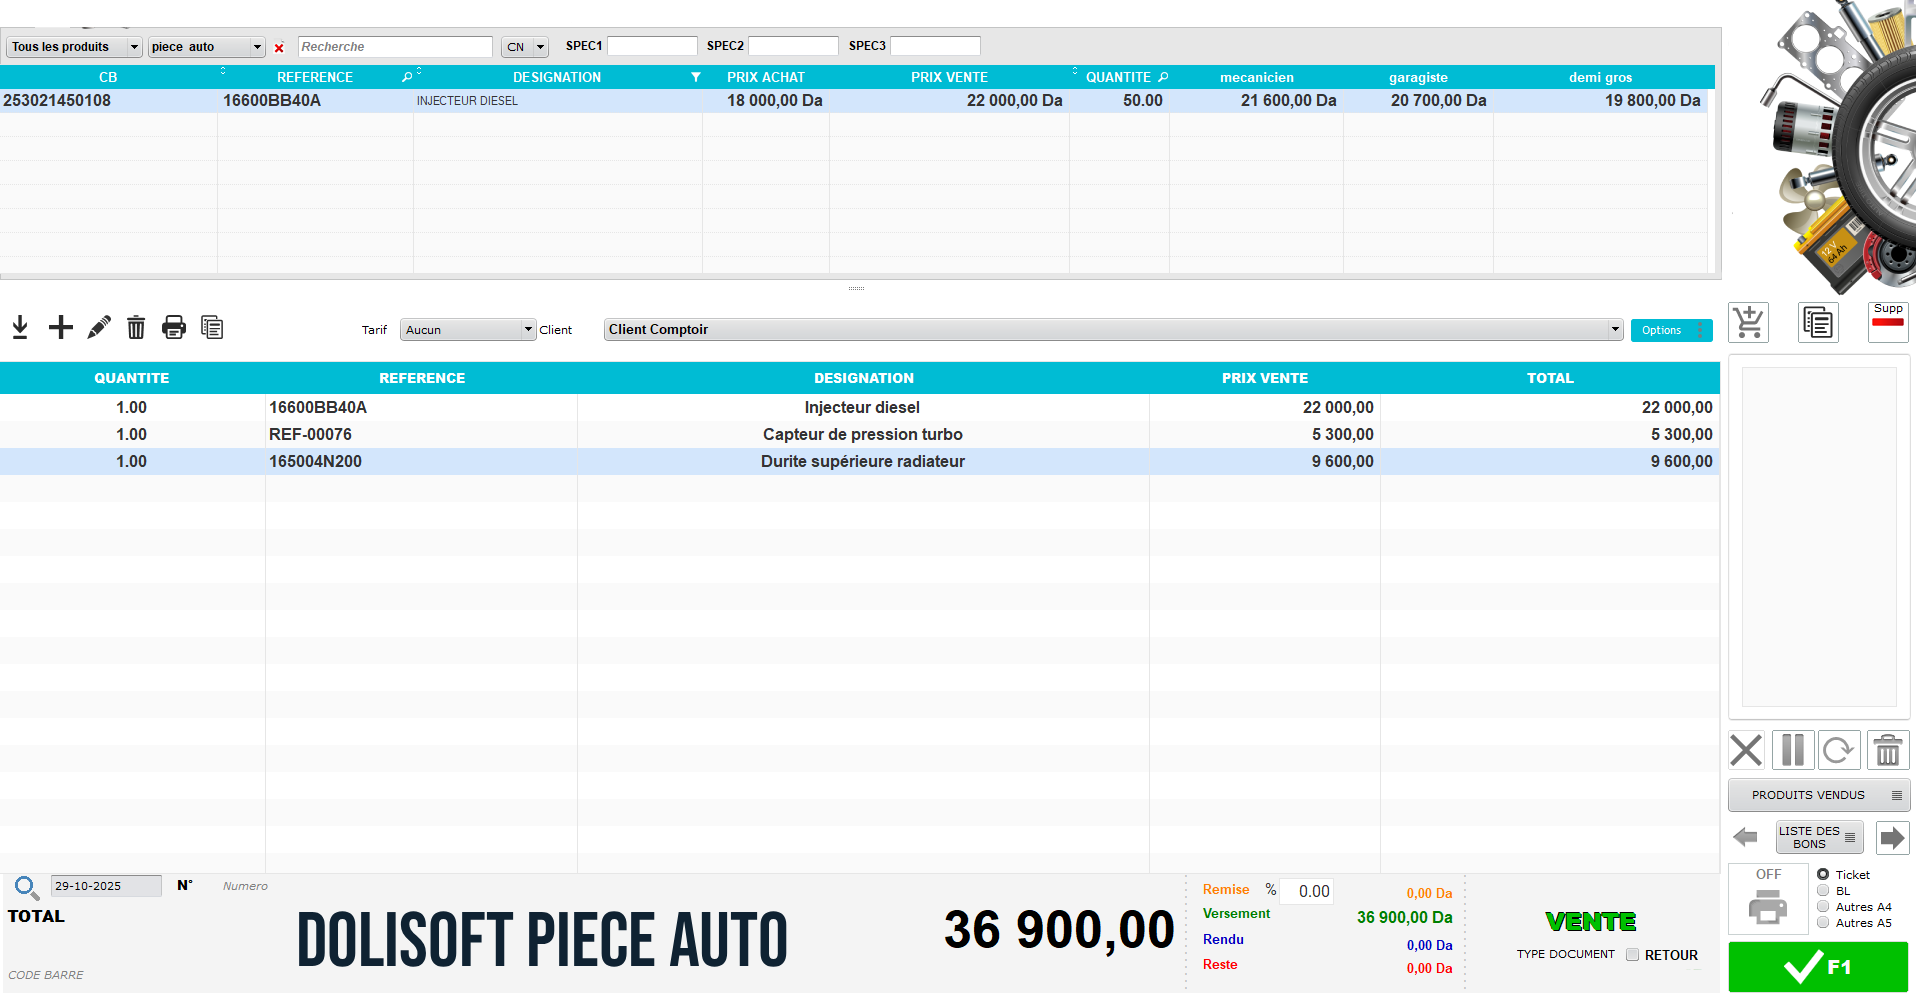Click the shopping cart add icon
The image size is (1916, 998).
[1748, 323]
